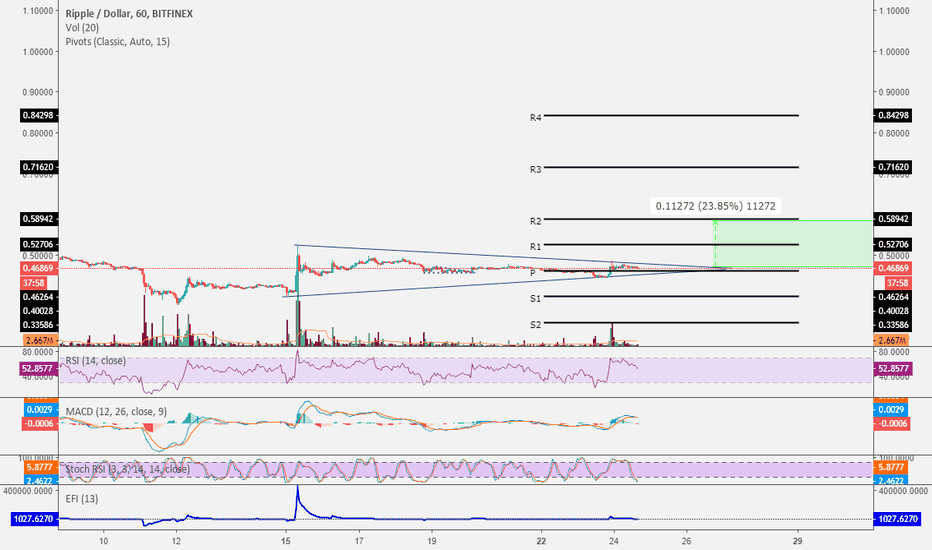This screenshot has width=932, height=550.
Task: Select date 24 on the time axis
Action: tap(613, 541)
